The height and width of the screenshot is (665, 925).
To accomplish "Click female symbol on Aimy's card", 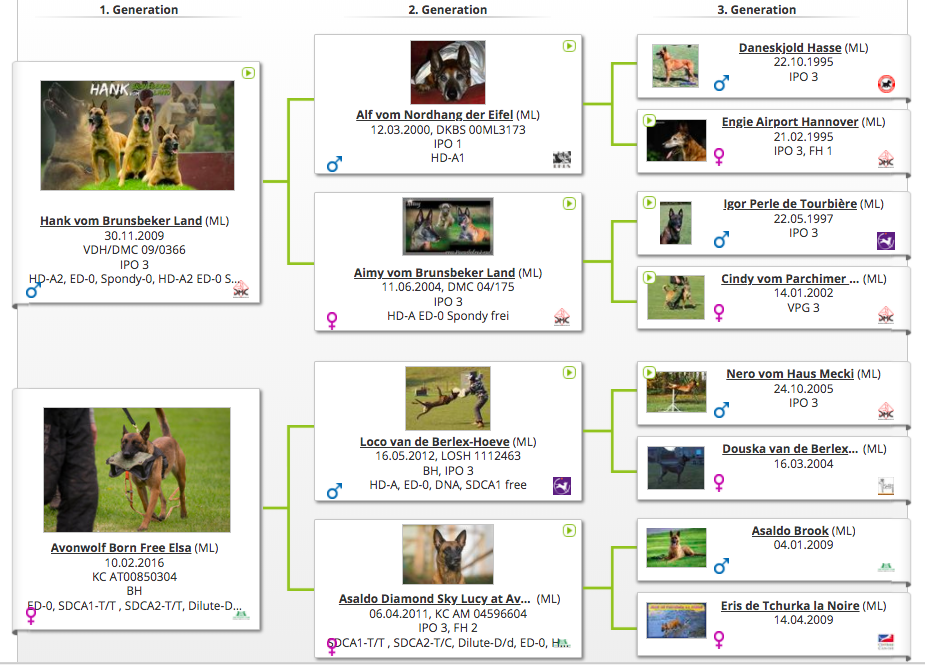I will 333,320.
